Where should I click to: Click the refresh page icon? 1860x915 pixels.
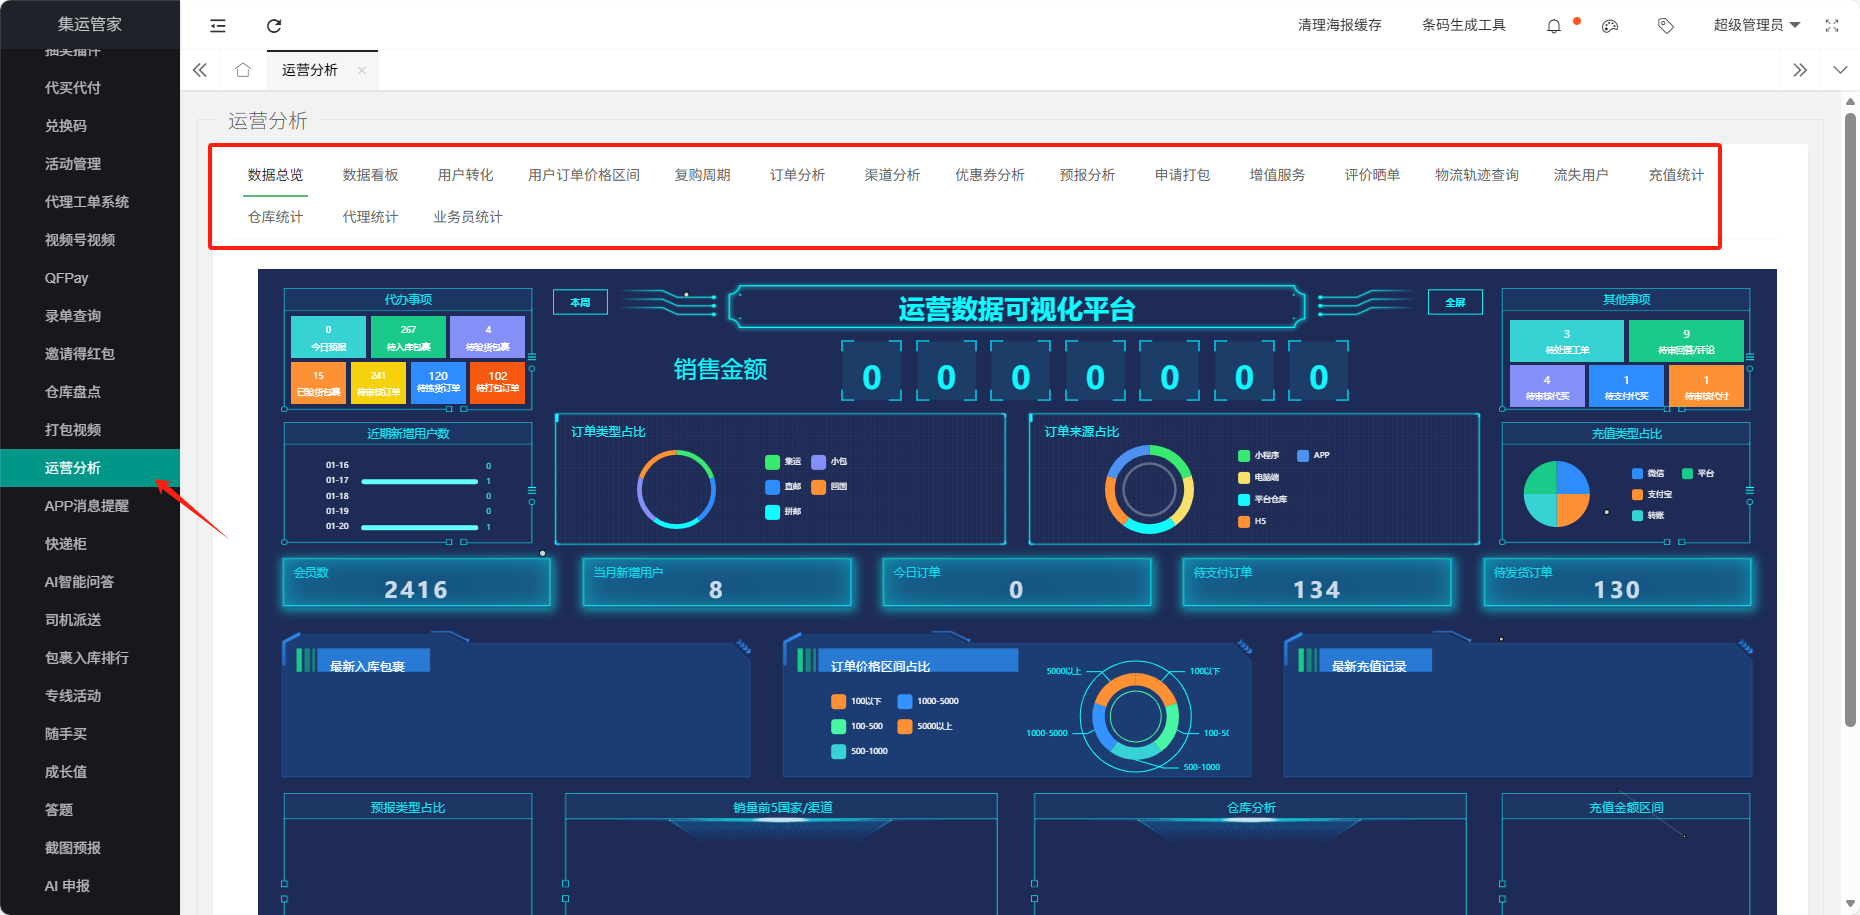[274, 26]
